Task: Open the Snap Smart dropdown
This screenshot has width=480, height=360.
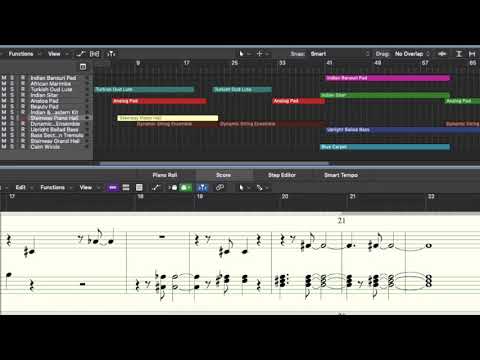Action: [340, 54]
